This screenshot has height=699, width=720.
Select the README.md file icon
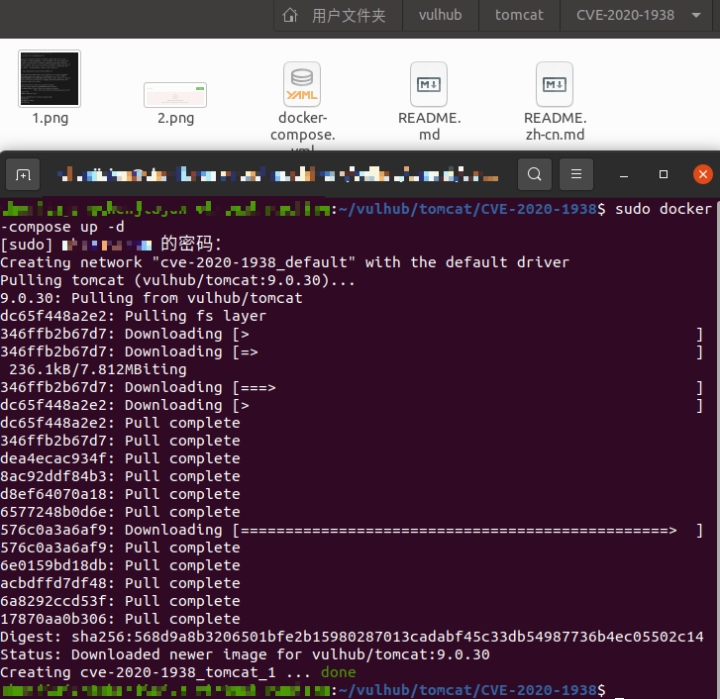429,84
